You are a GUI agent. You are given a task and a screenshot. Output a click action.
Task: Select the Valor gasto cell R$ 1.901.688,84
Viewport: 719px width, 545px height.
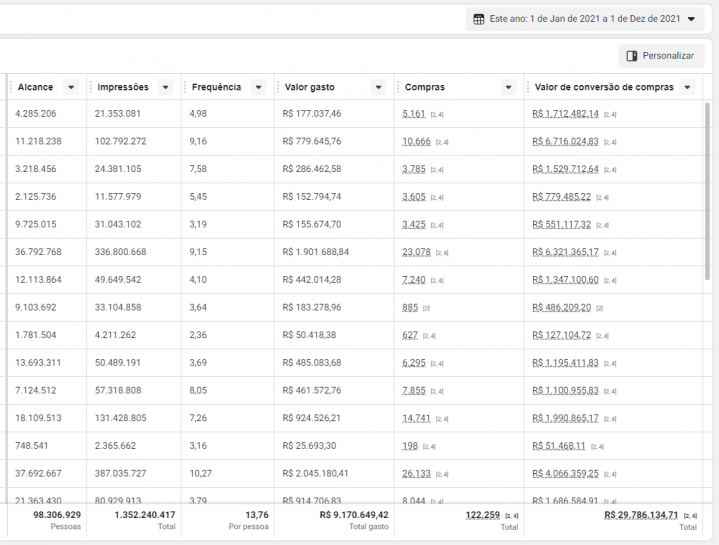coord(316,252)
